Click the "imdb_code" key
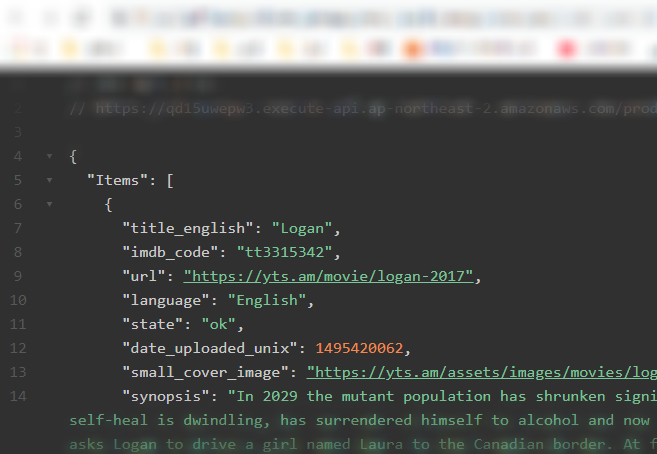This screenshot has width=657, height=454. tap(170, 252)
